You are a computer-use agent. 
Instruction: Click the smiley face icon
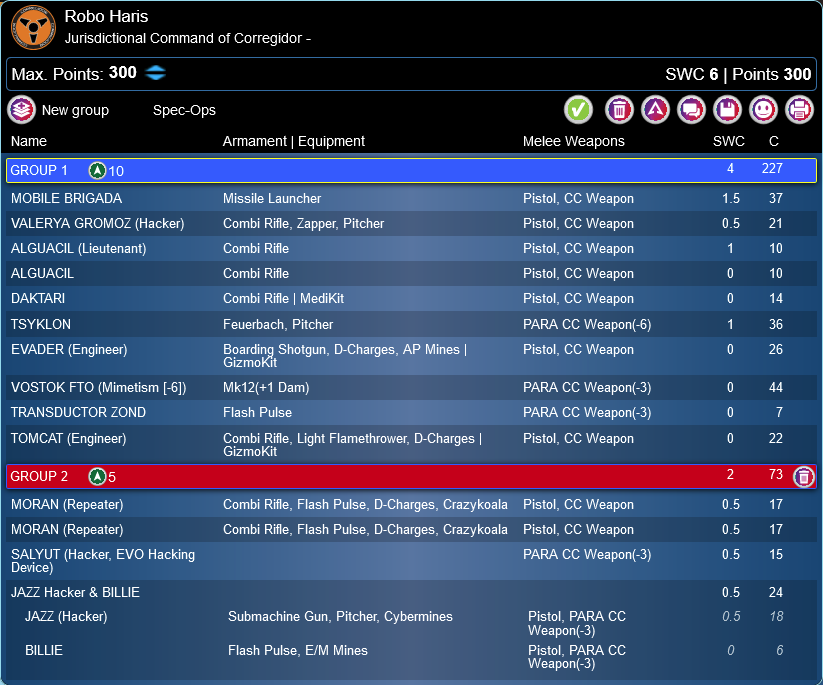(763, 110)
